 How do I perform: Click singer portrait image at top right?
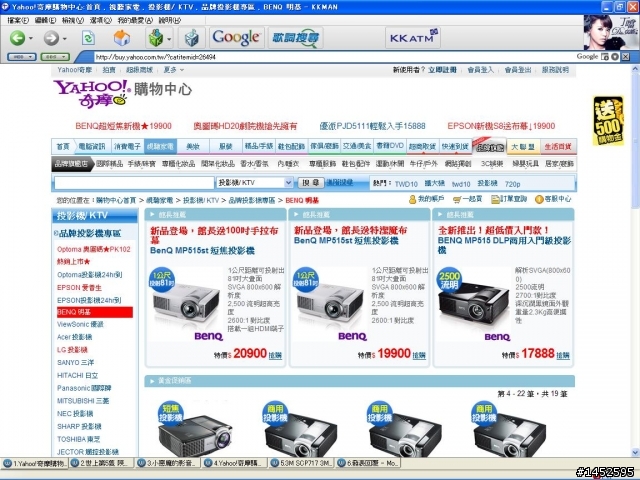(x=611, y=32)
